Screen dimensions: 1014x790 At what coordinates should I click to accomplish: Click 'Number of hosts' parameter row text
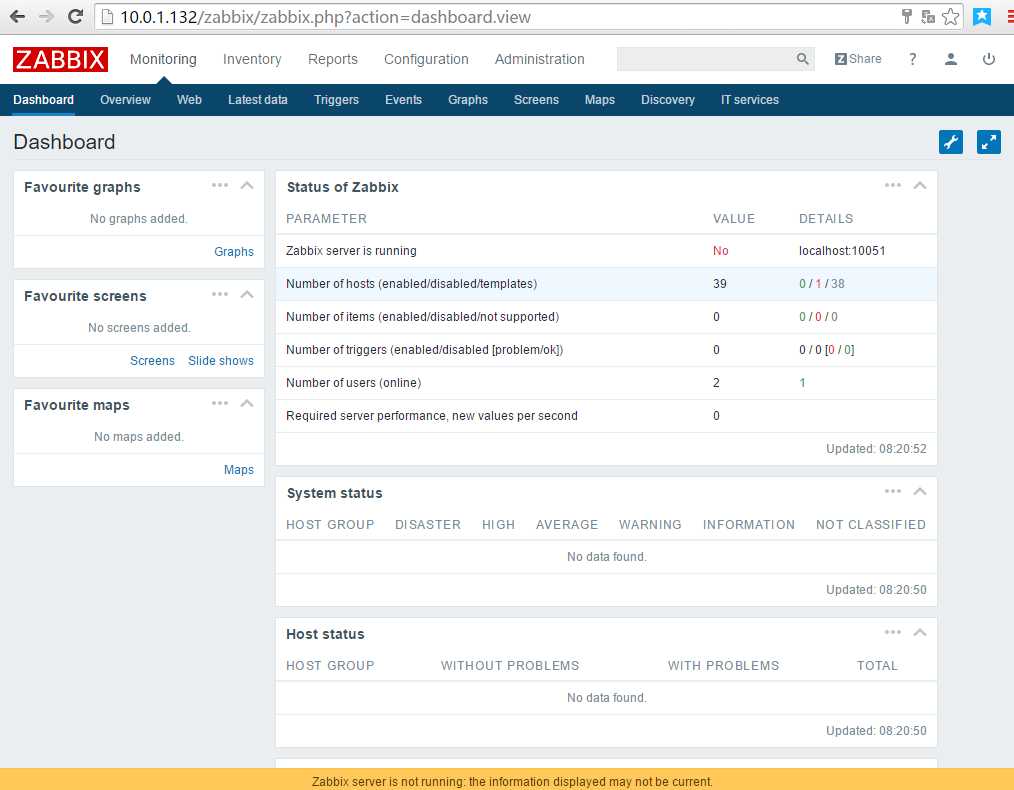[411, 284]
